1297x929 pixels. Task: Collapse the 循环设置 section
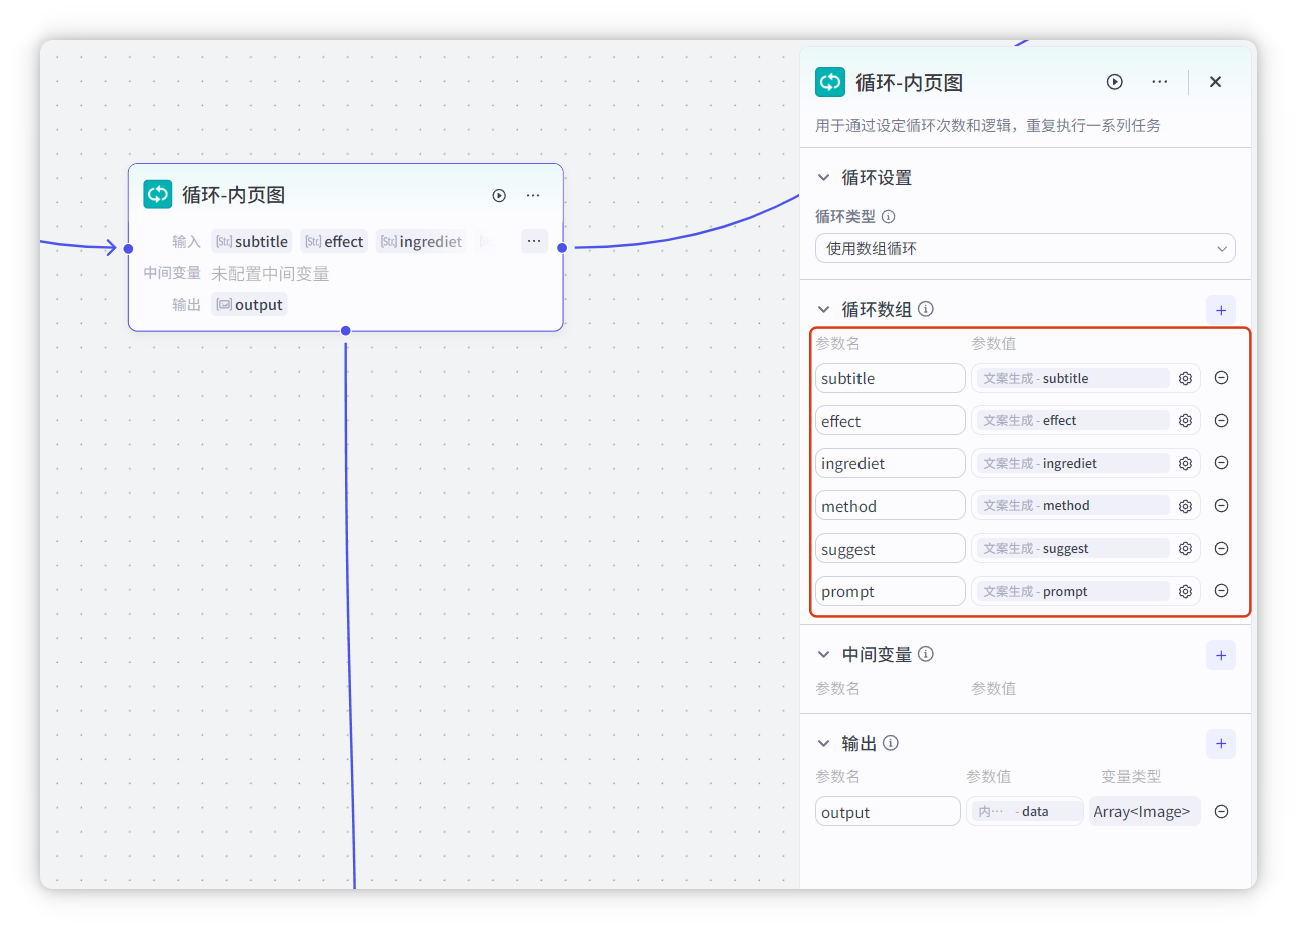[x=823, y=178]
